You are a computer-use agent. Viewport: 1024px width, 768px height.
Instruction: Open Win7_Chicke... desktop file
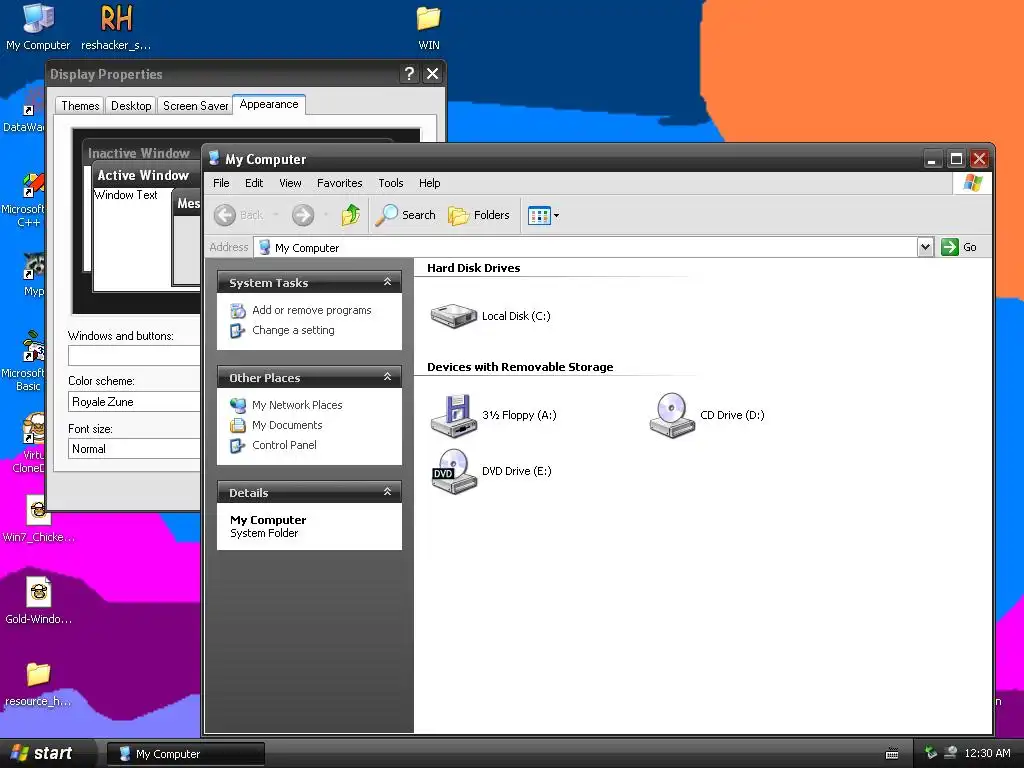pyautogui.click(x=39, y=519)
